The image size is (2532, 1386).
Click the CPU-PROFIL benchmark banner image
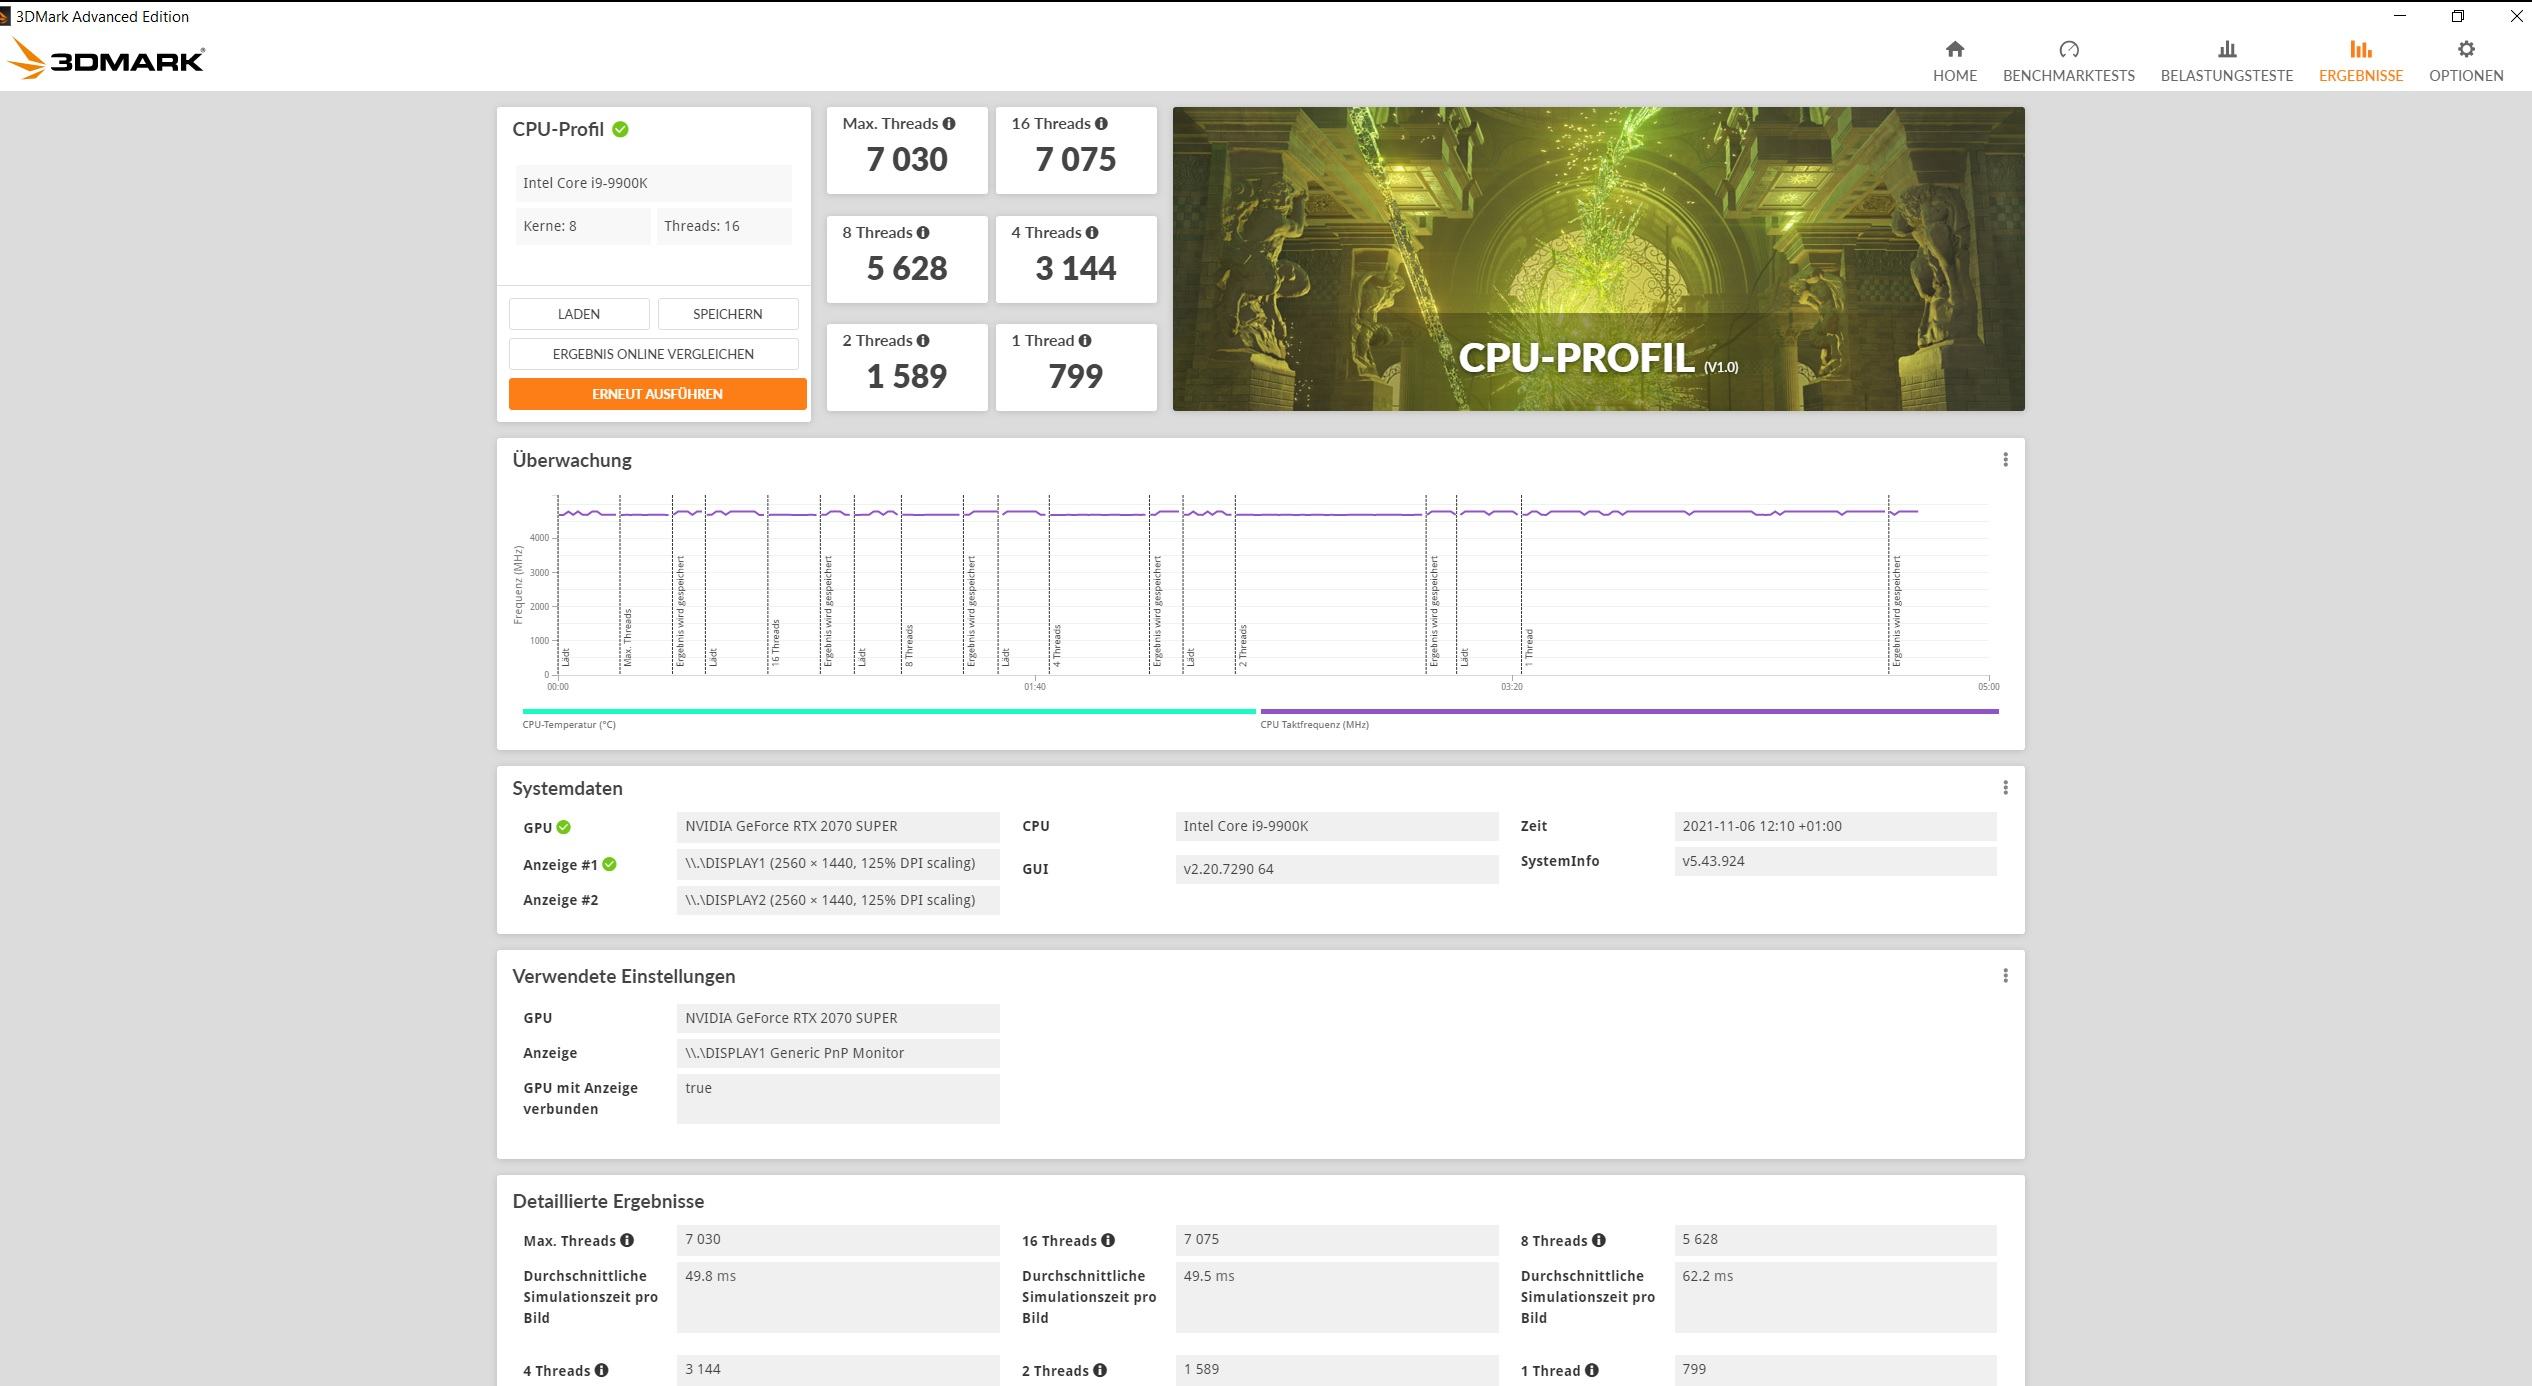click(x=1598, y=259)
